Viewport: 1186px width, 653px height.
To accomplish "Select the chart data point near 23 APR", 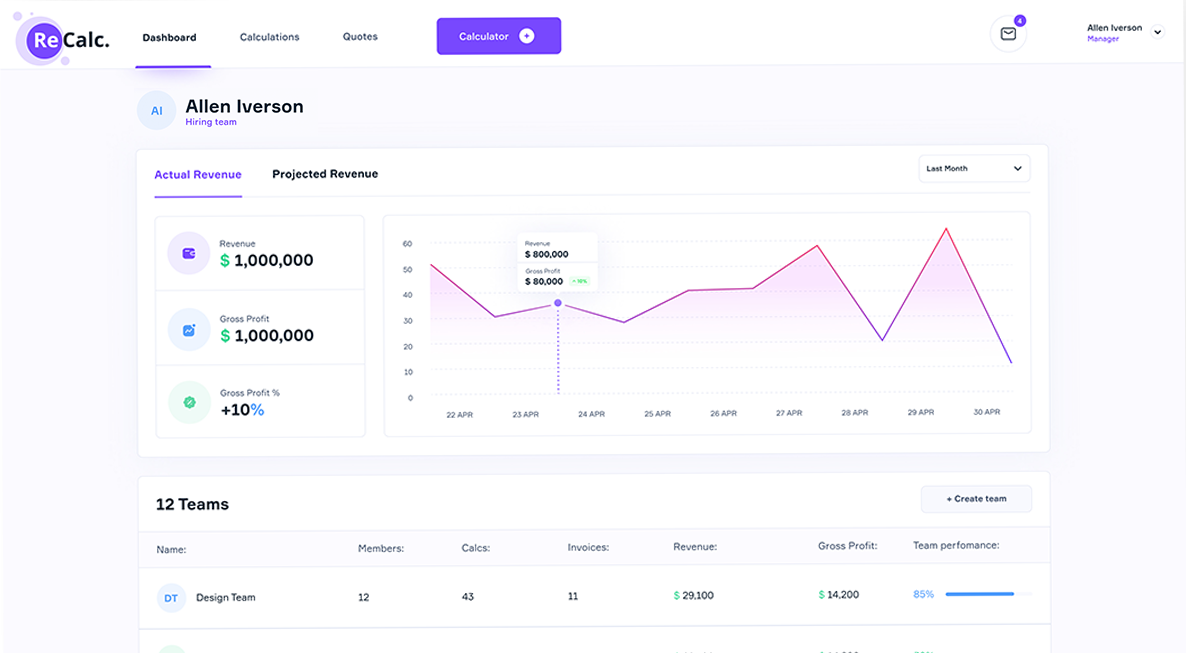I will [558, 303].
